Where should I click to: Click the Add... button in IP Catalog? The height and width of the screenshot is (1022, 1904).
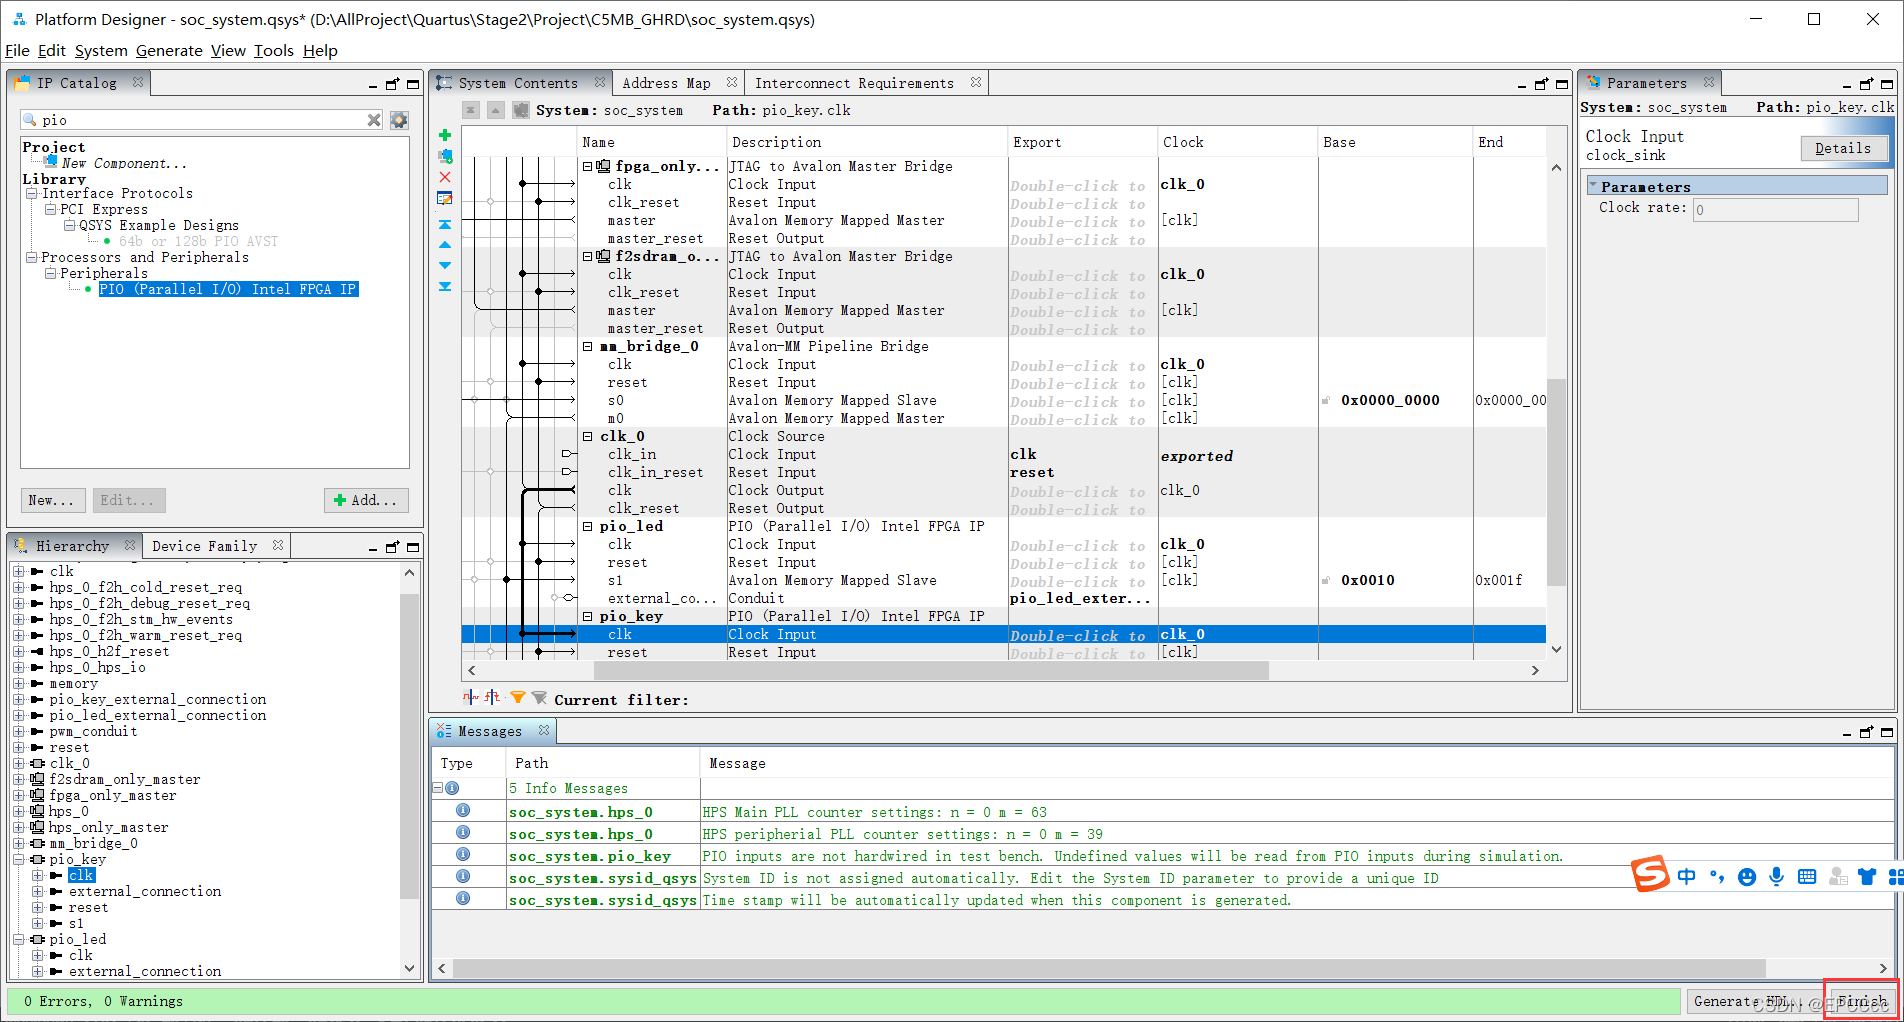pos(366,500)
